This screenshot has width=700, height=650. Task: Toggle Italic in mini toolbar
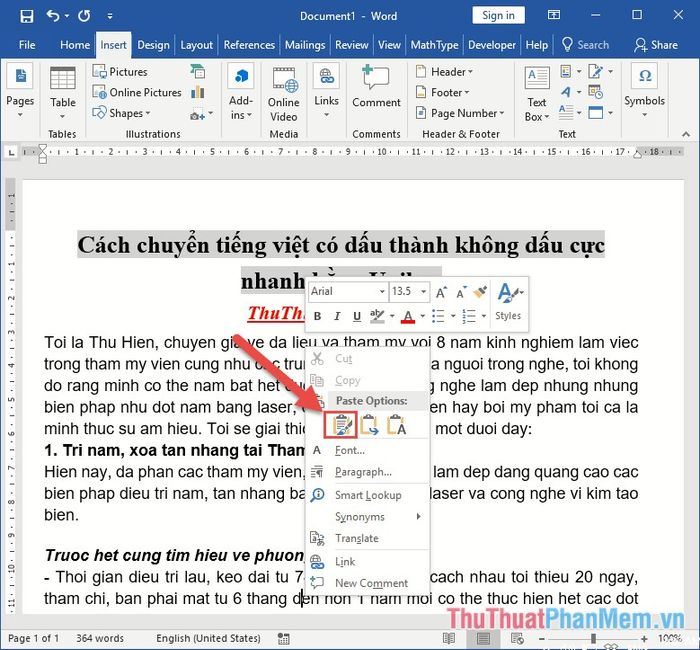point(337,317)
